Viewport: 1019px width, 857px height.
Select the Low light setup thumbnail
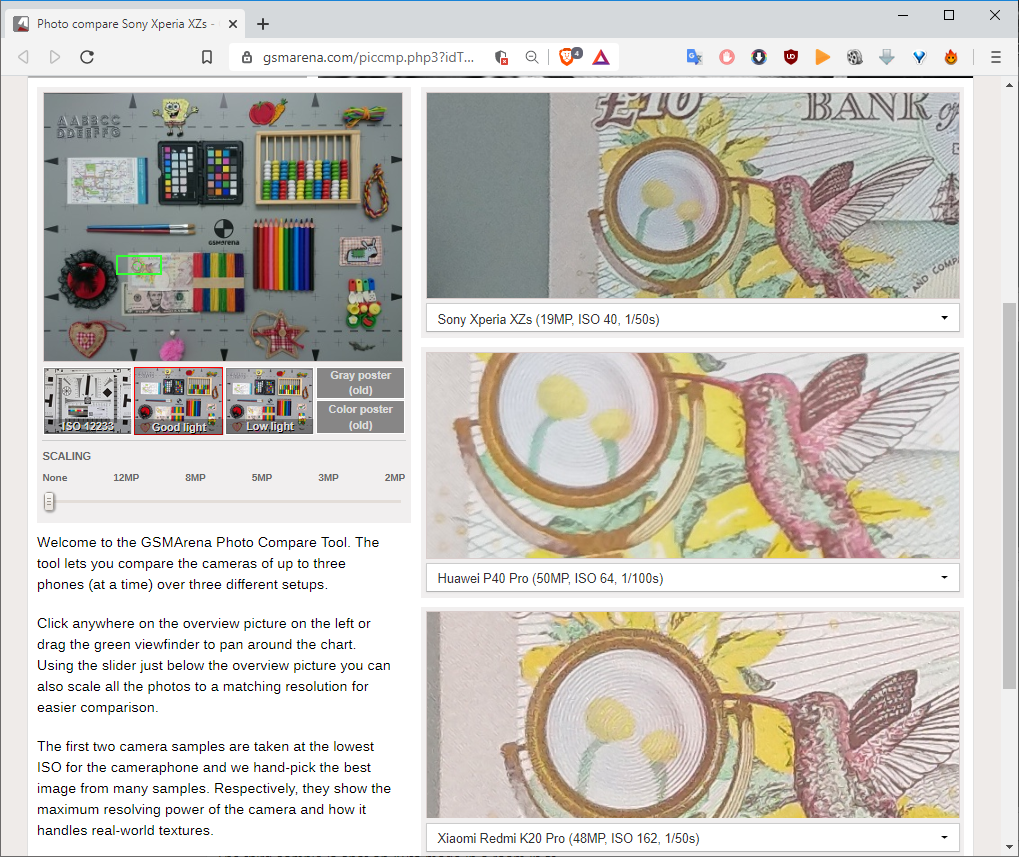click(270, 401)
